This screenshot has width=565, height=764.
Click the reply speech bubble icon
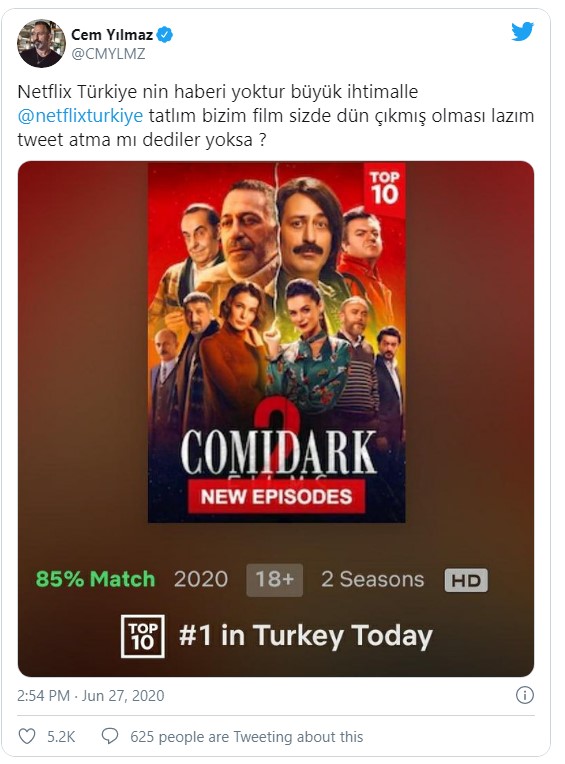[110, 736]
